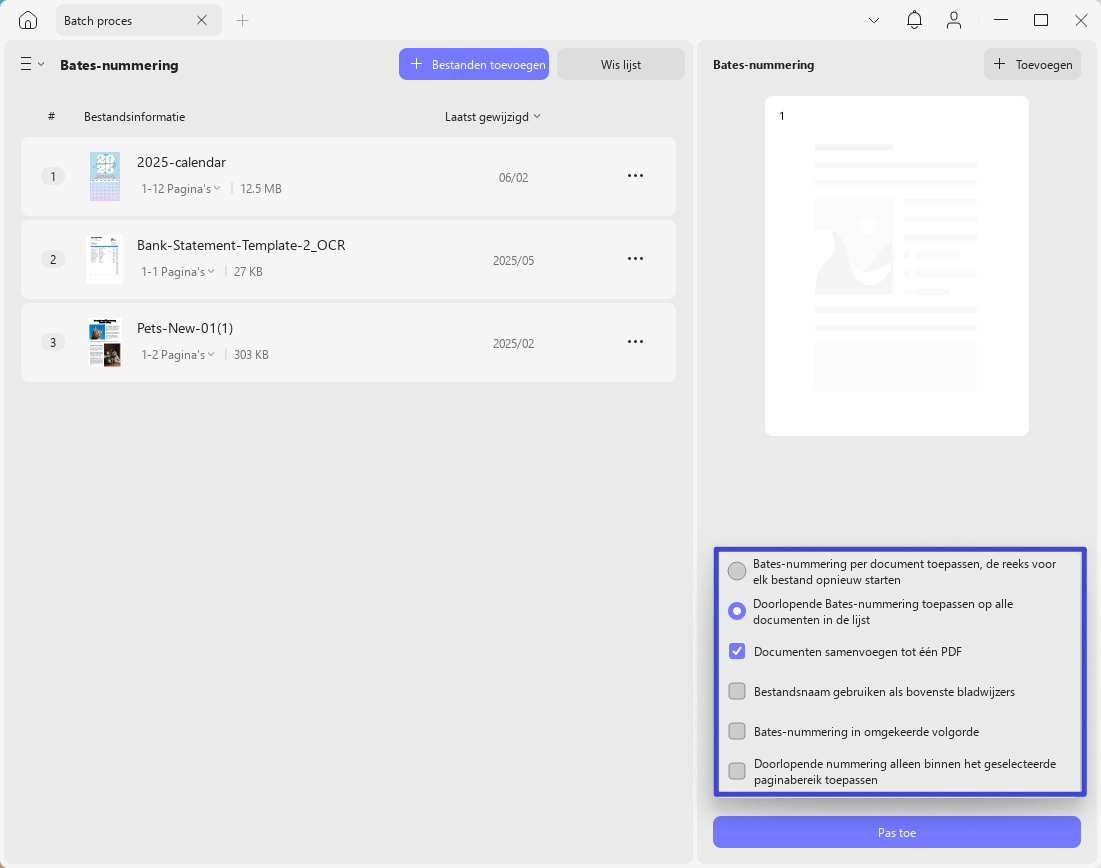Image resolution: width=1101 pixels, height=868 pixels.
Task: Apply changes with Pas toe button
Action: click(x=897, y=832)
